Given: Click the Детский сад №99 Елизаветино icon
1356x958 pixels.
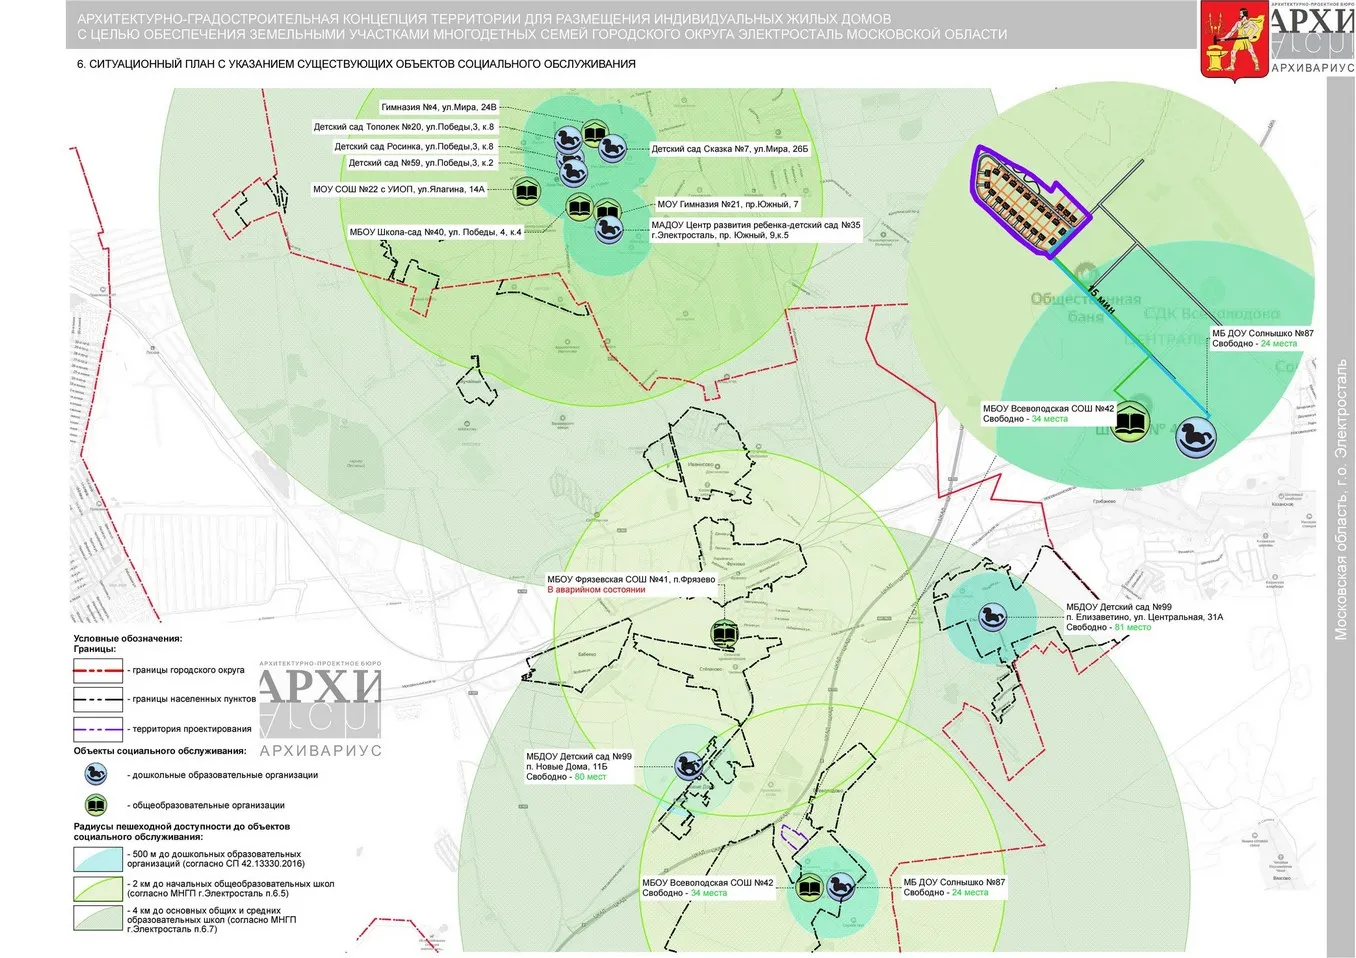Looking at the screenshot, I should (x=992, y=615).
